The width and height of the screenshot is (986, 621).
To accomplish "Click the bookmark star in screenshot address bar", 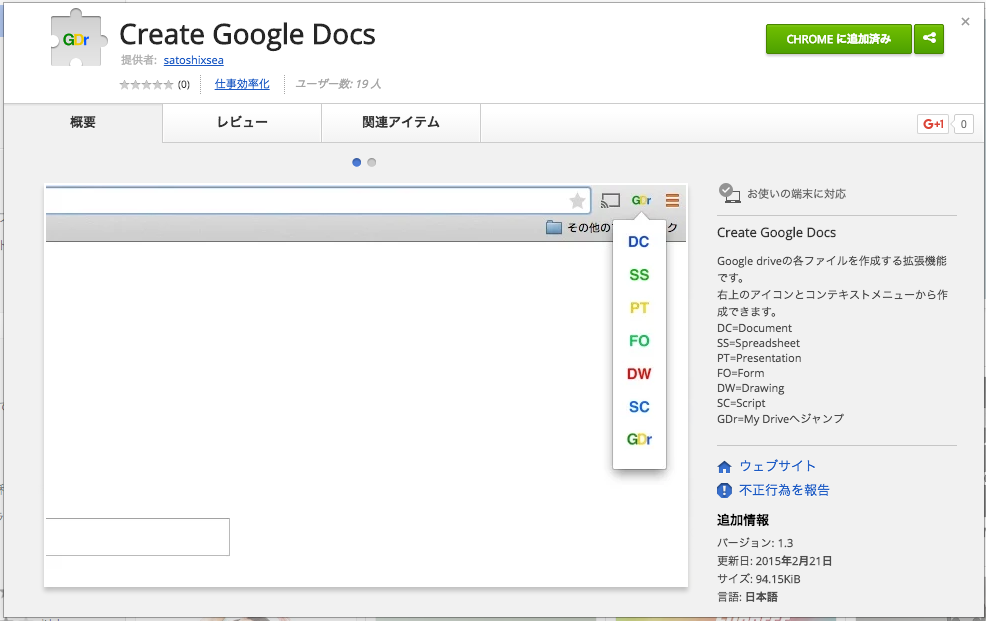I will [x=577, y=201].
